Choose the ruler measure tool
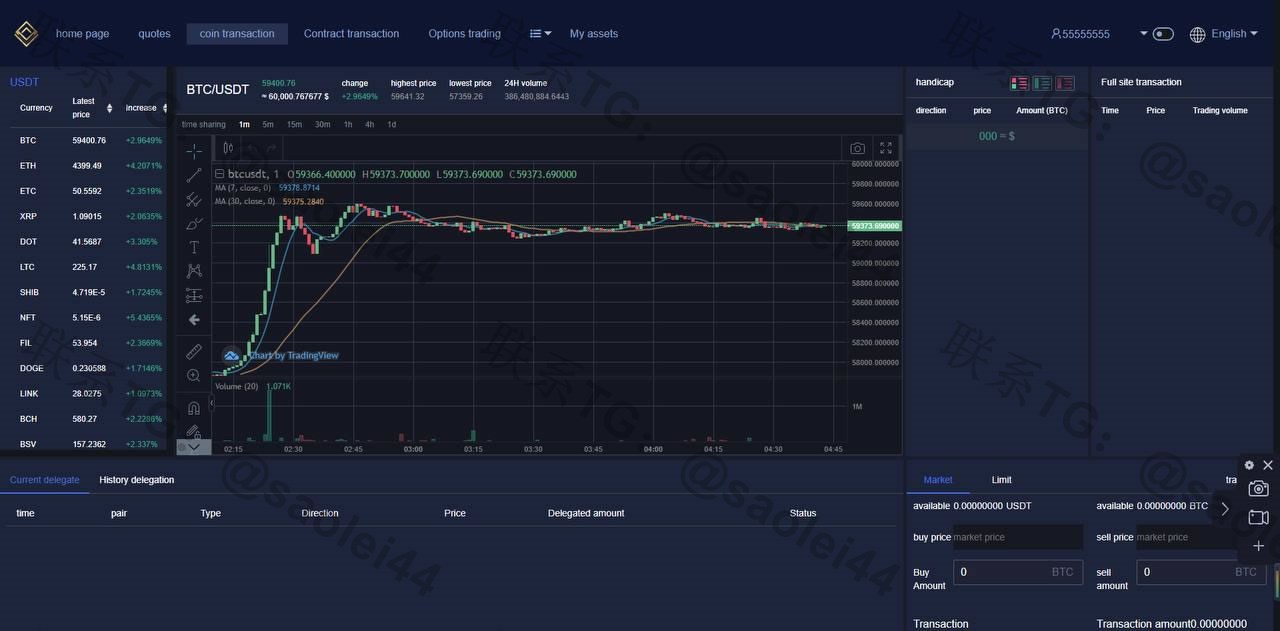Screen dimensions: 1280x631 pyautogui.click(x=194, y=352)
